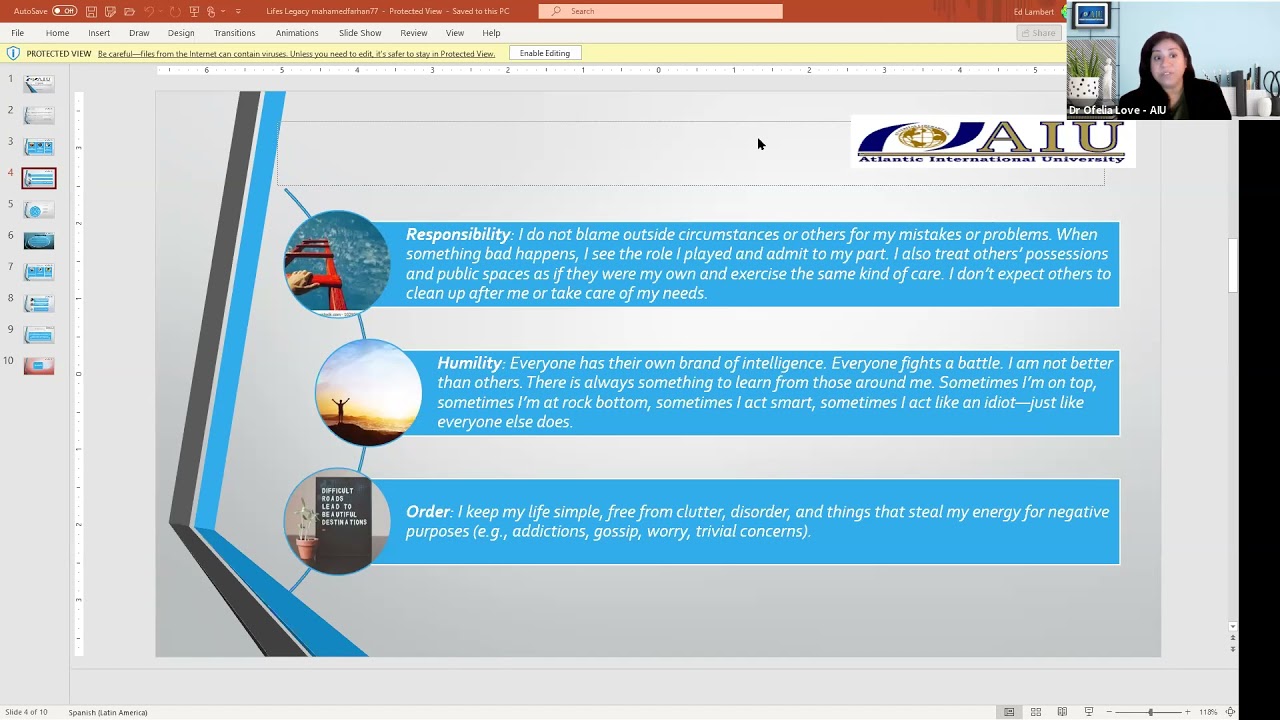The width and height of the screenshot is (1280, 720).
Task: Select Normal view icon in status bar
Action: tap(1009, 712)
